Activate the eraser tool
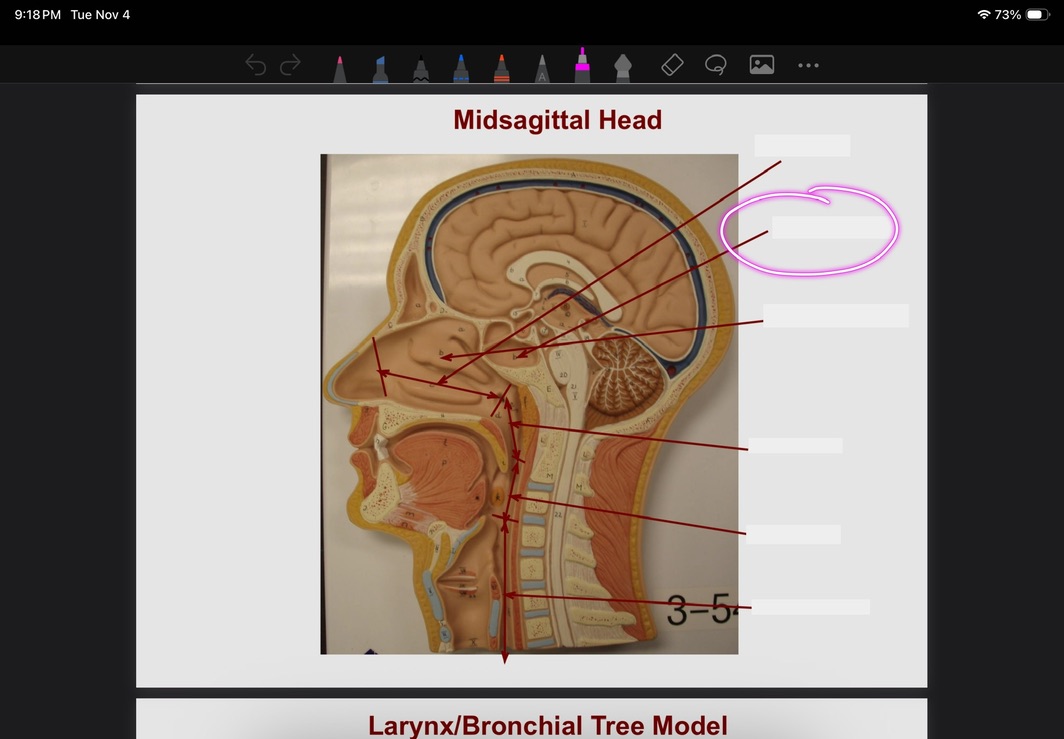 (672, 65)
